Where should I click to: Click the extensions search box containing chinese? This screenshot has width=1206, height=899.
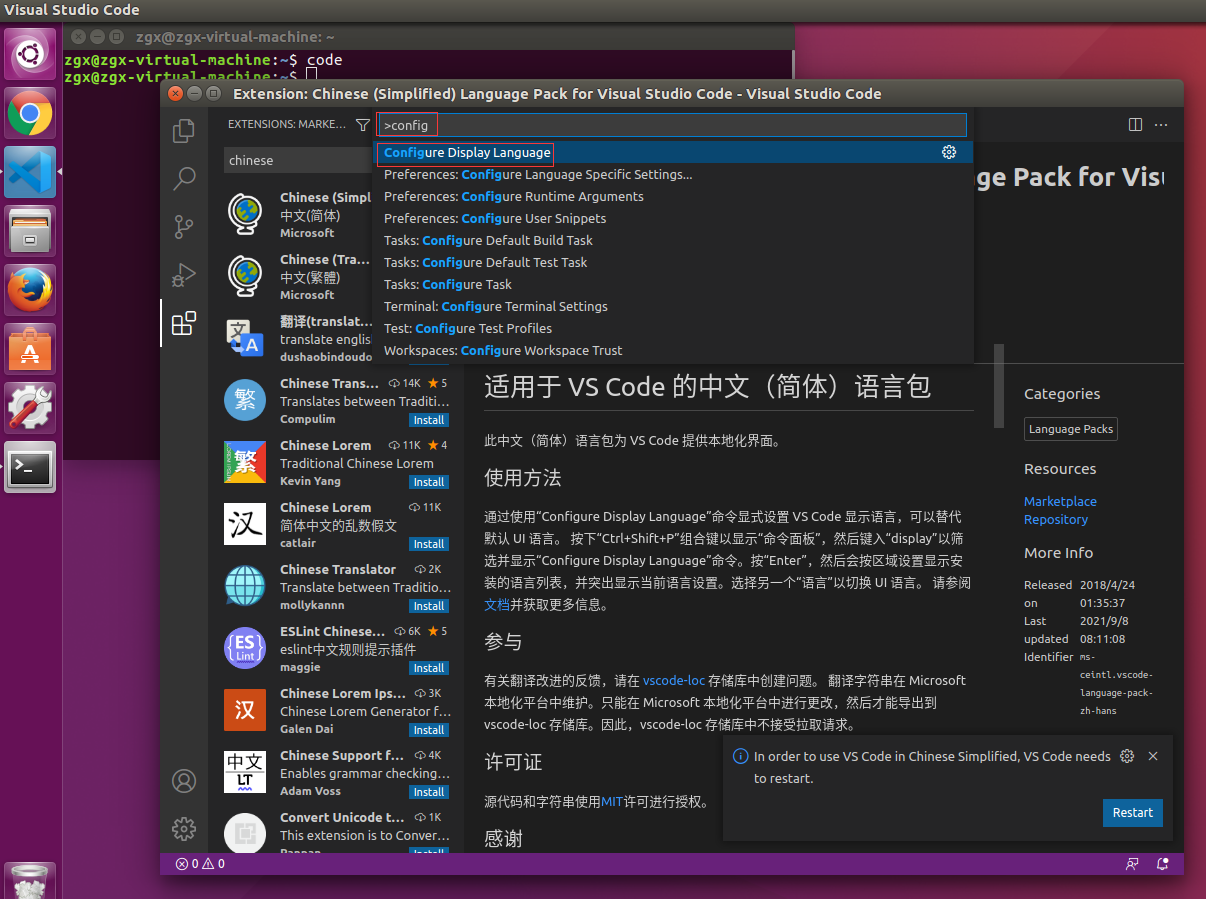pyautogui.click(x=298, y=160)
